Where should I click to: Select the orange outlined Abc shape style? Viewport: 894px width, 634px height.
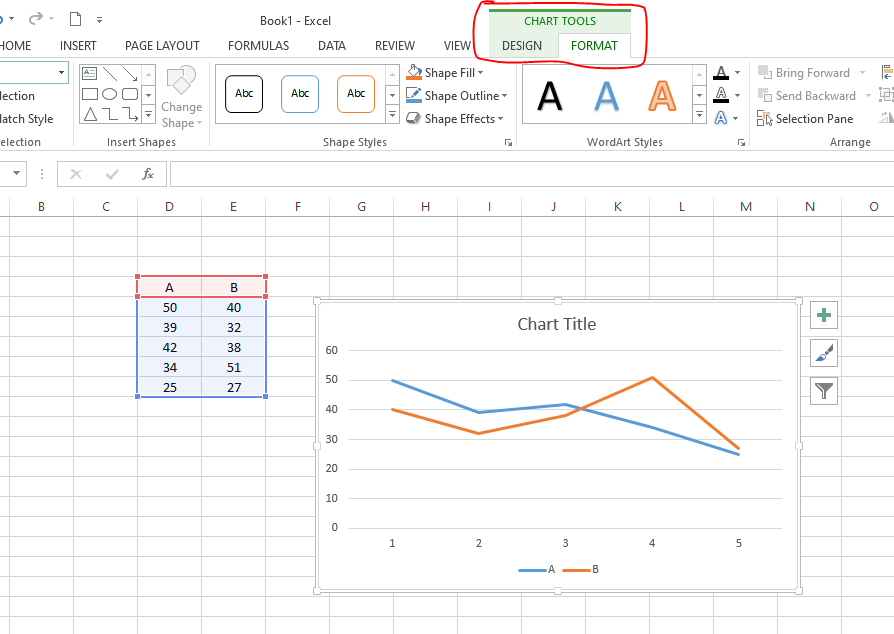(356, 94)
